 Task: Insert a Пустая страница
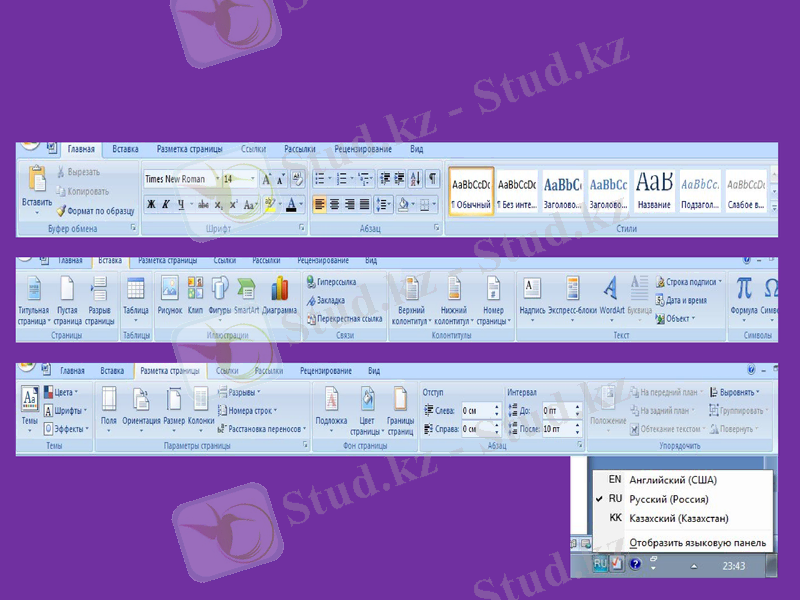click(x=67, y=301)
